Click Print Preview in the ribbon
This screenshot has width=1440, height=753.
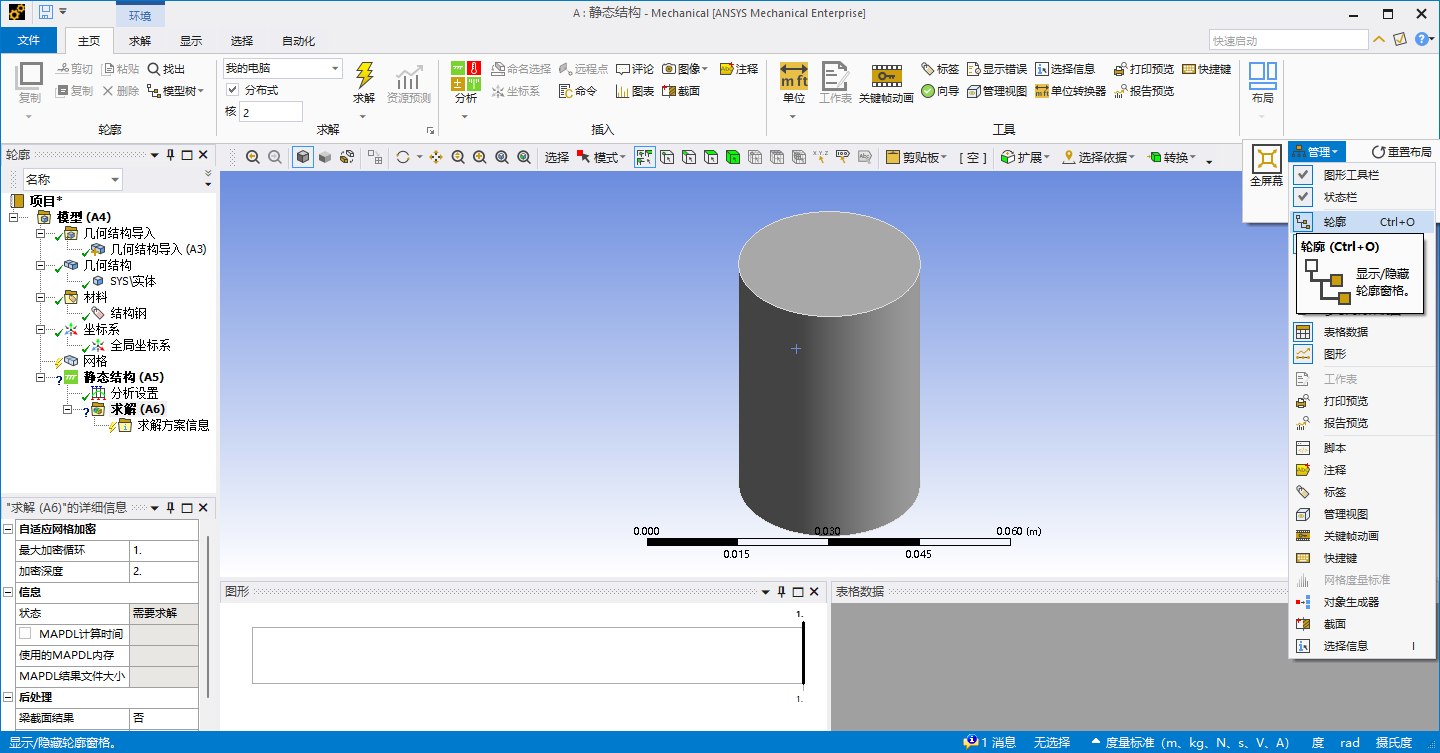pos(1144,69)
